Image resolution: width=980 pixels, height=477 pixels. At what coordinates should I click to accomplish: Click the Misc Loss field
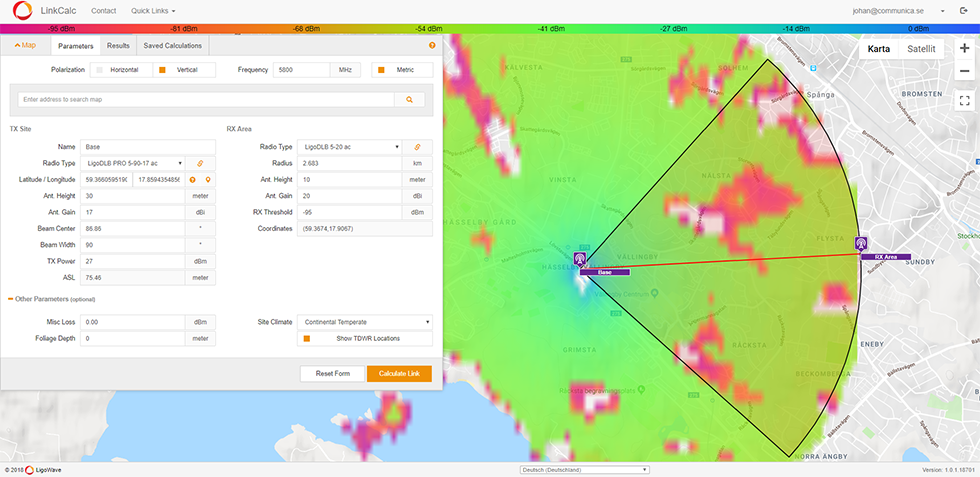[132, 323]
